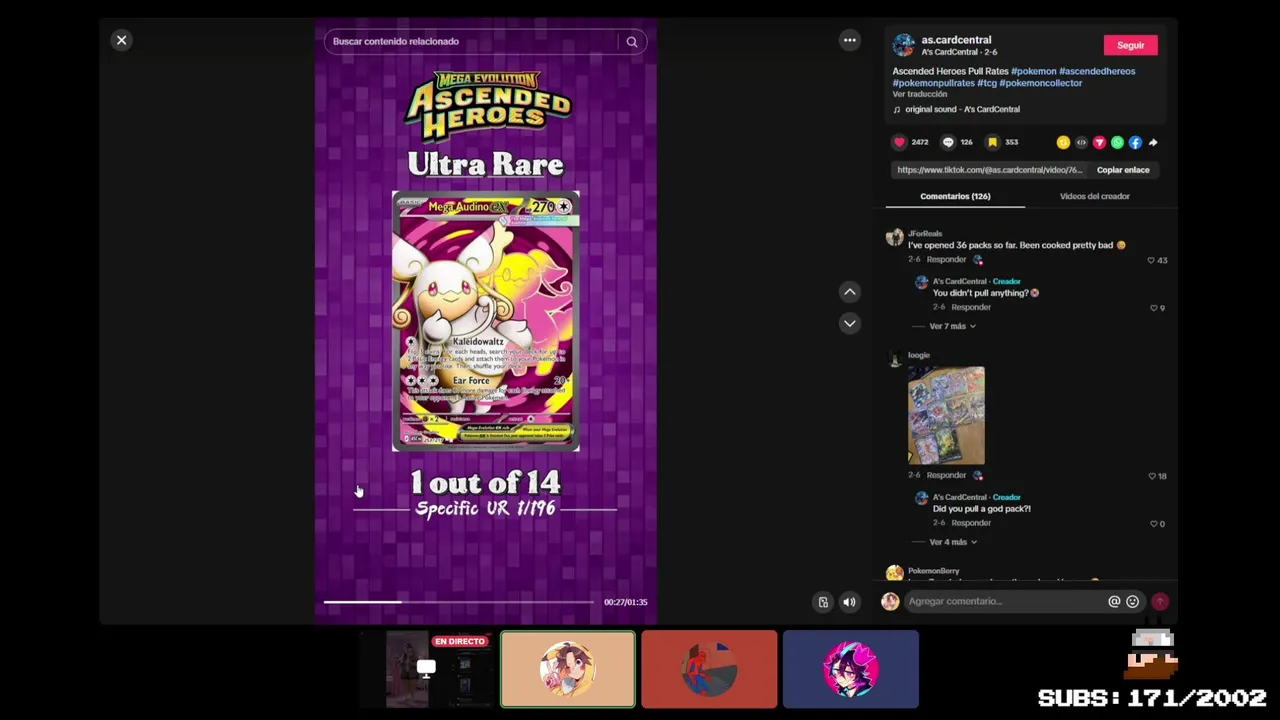The height and width of the screenshot is (720, 1280).
Task: Switch to Videos del creador tab
Action: [1094, 196]
